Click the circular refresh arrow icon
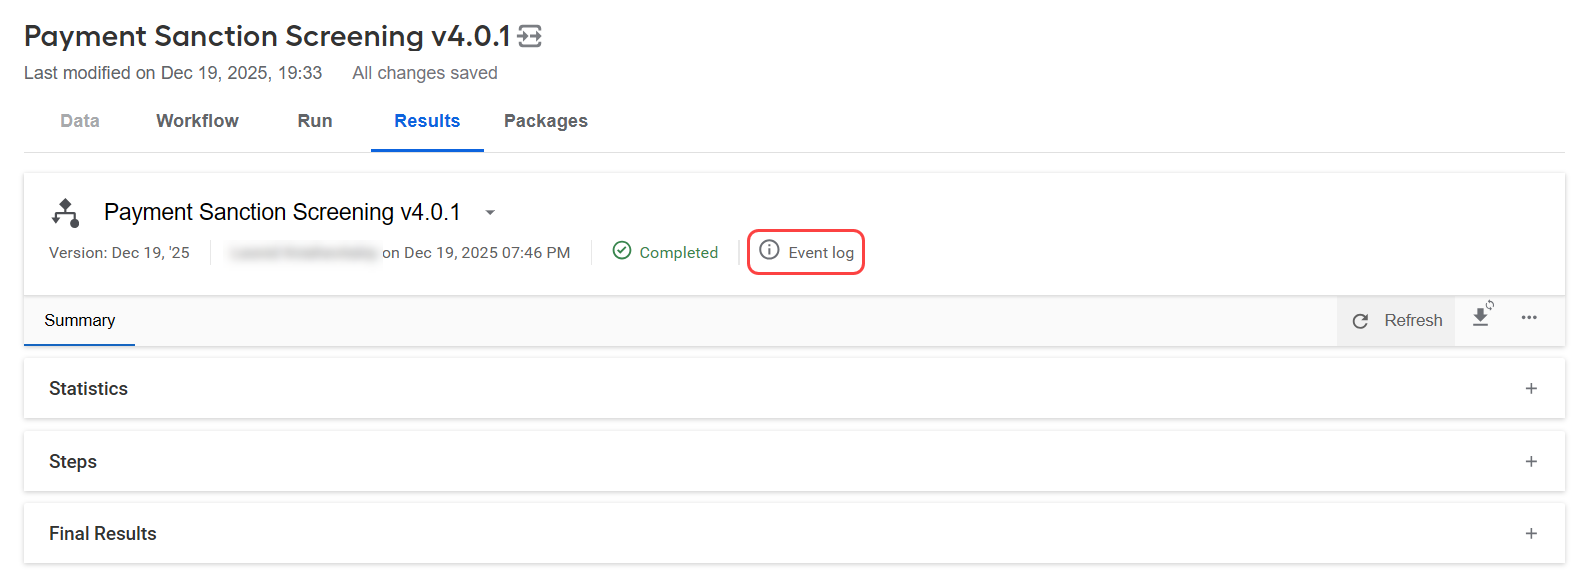 pyautogui.click(x=1360, y=321)
